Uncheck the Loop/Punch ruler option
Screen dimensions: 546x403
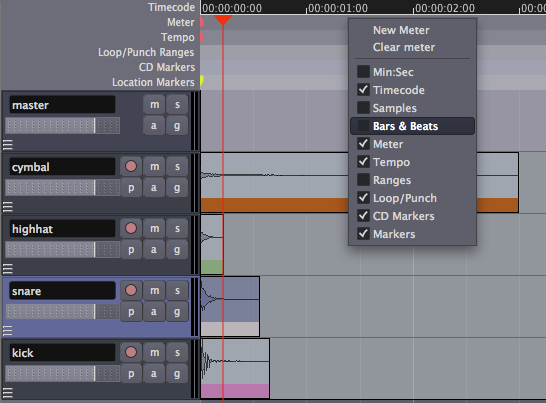tap(363, 198)
